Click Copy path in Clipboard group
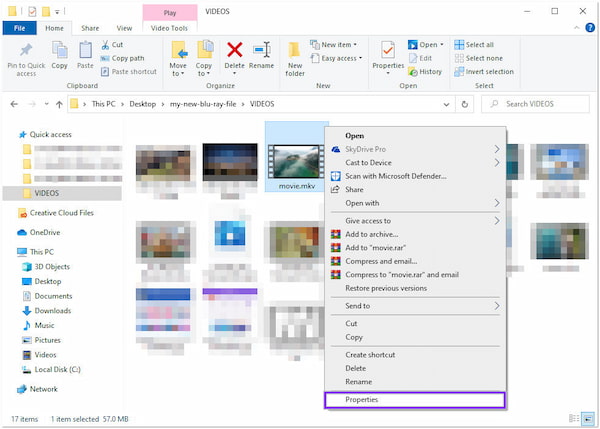The height and width of the screenshot is (429, 600). pyautogui.click(x=122, y=58)
